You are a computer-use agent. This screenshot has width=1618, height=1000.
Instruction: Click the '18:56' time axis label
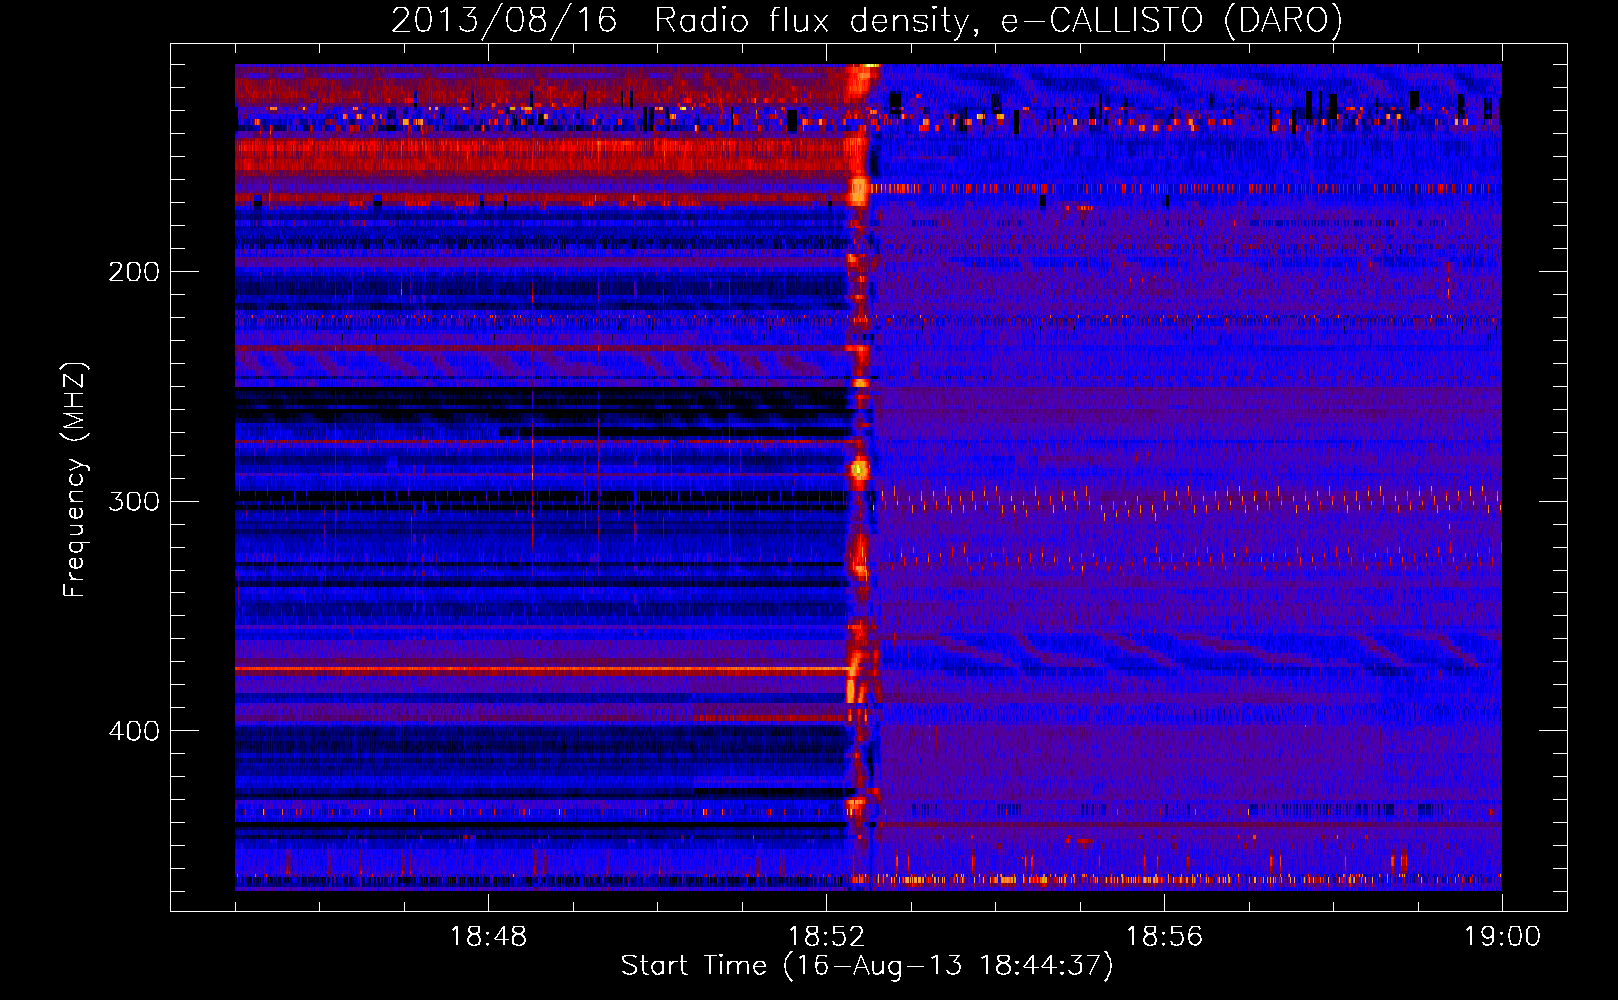click(x=1164, y=937)
